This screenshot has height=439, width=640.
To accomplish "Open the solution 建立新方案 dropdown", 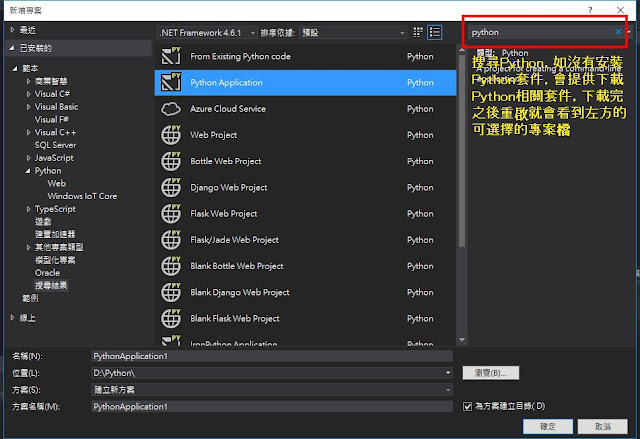I will 448,390.
